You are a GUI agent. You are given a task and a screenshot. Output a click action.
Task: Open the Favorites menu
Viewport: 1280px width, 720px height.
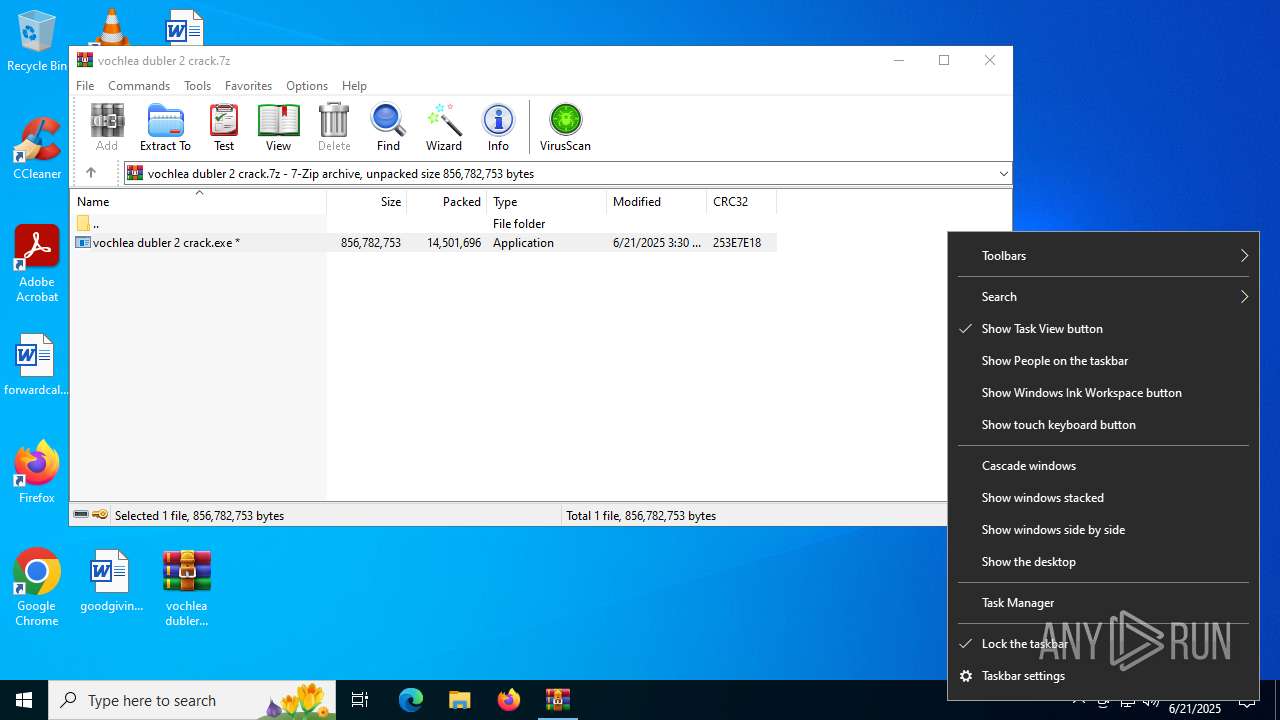point(248,86)
